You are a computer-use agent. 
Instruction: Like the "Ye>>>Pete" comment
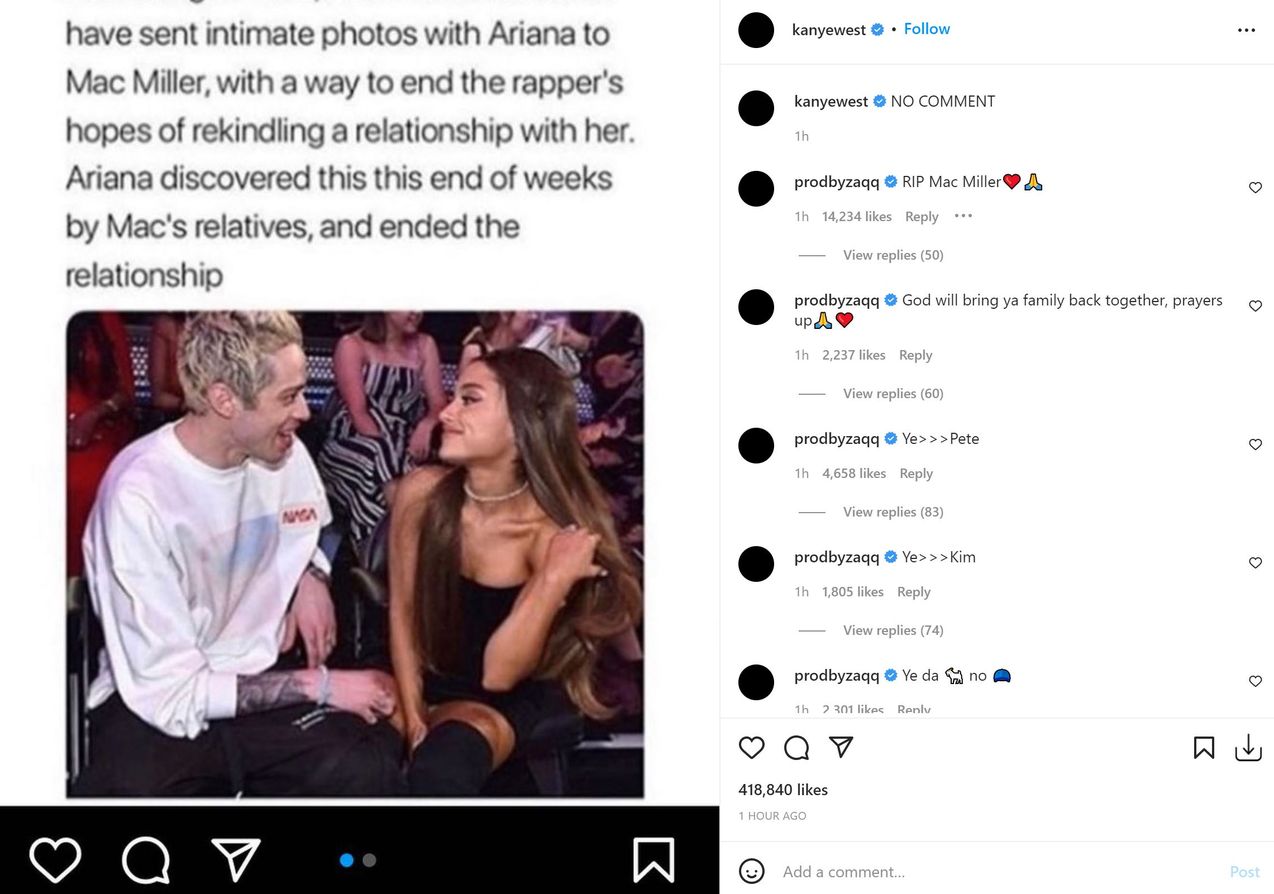1255,445
